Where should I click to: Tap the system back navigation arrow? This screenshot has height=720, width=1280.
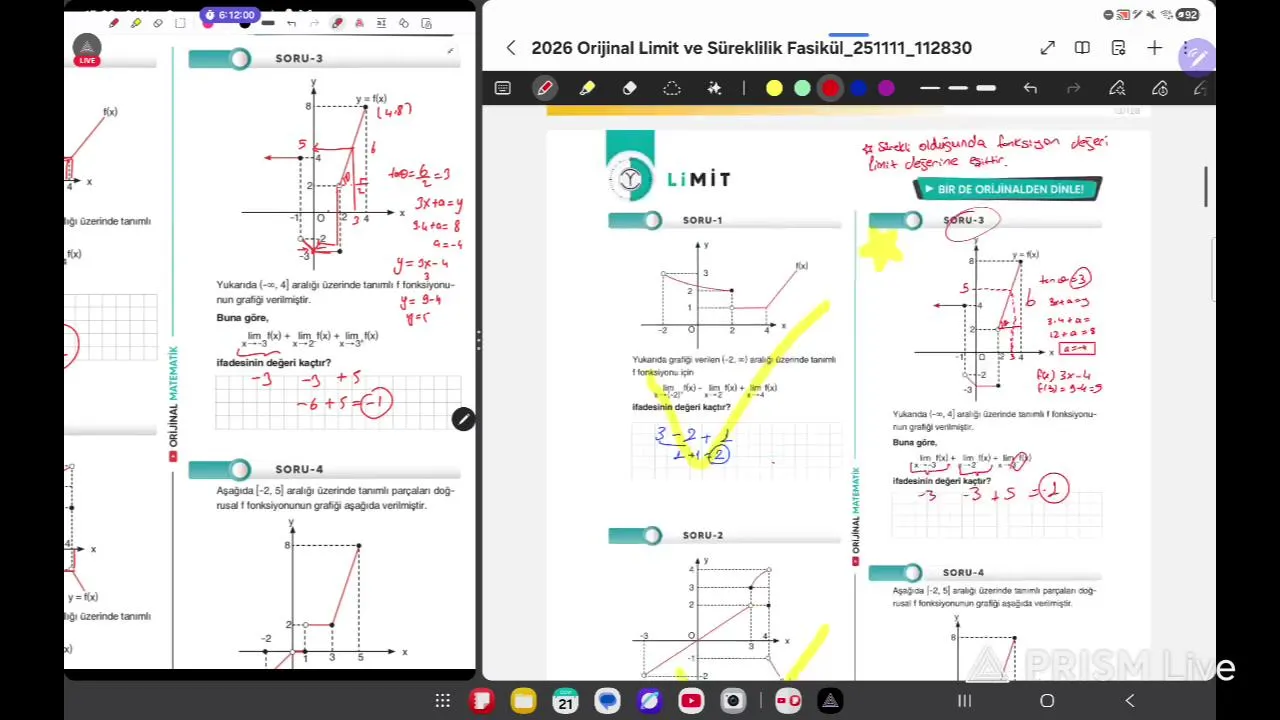point(1130,701)
